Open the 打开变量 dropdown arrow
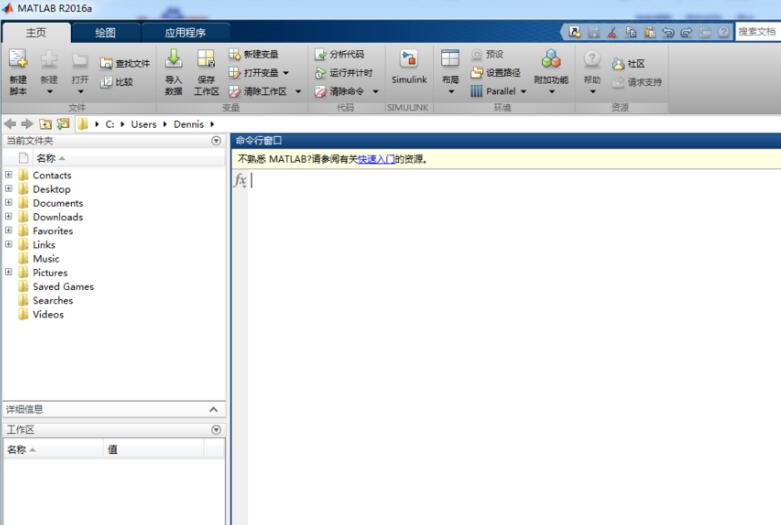The height and width of the screenshot is (525, 781). tap(286, 73)
